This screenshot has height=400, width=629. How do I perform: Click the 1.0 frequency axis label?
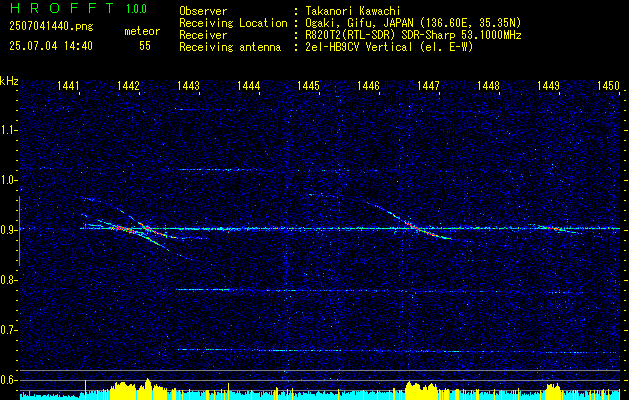8,180
